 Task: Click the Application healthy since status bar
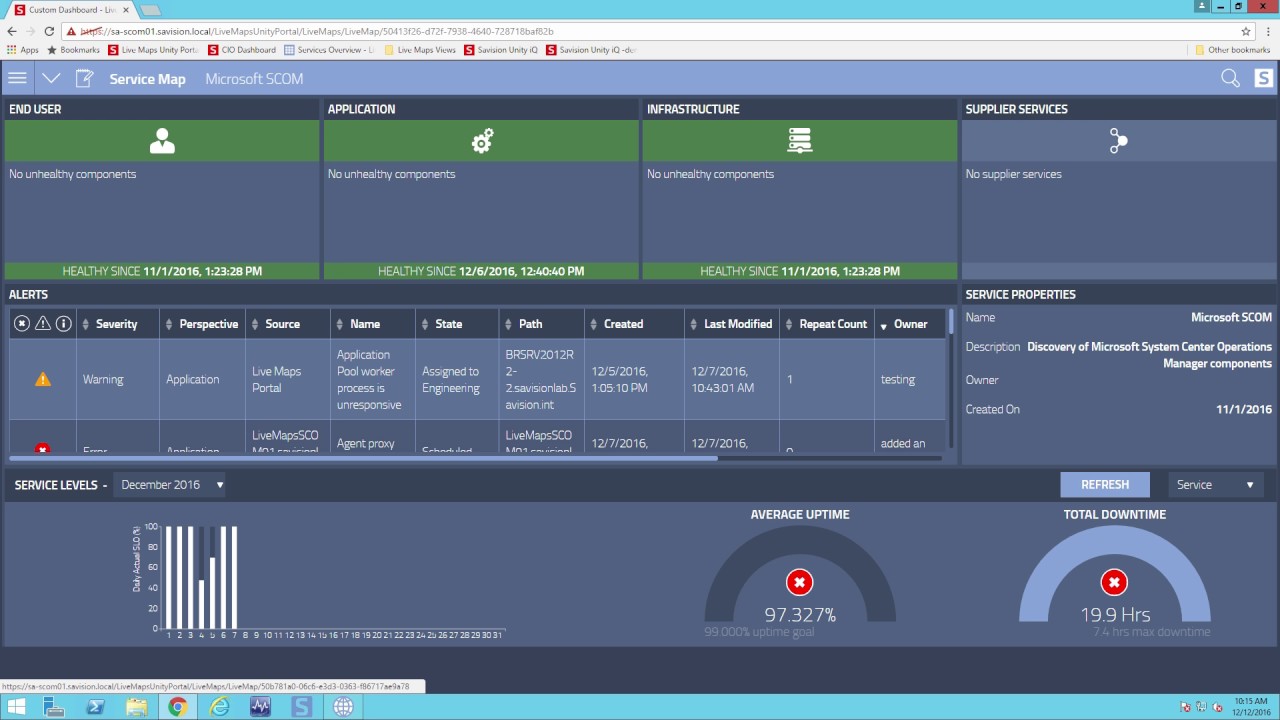click(x=481, y=271)
